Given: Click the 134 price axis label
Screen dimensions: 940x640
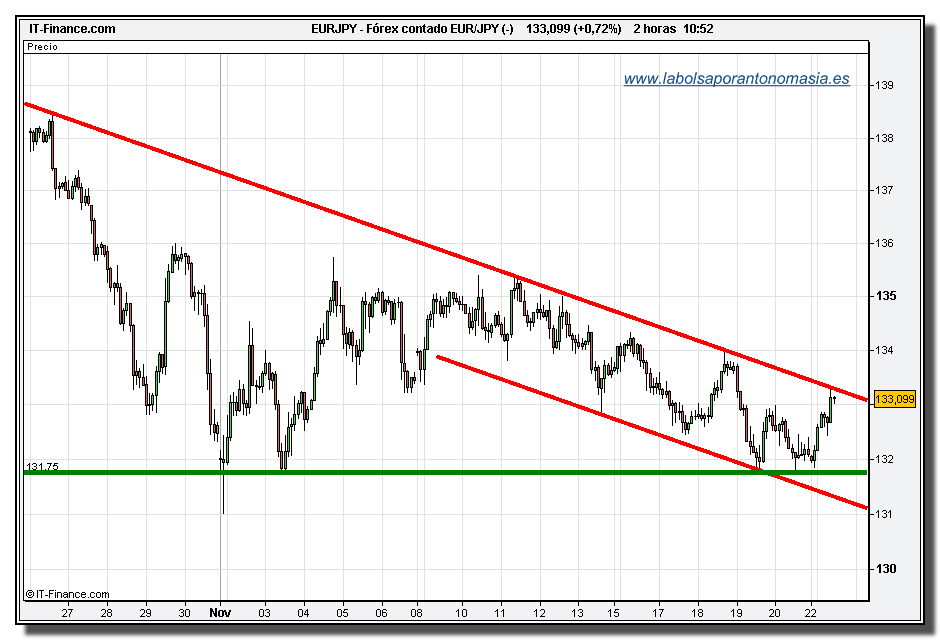Looking at the screenshot, I should pyautogui.click(x=884, y=350).
